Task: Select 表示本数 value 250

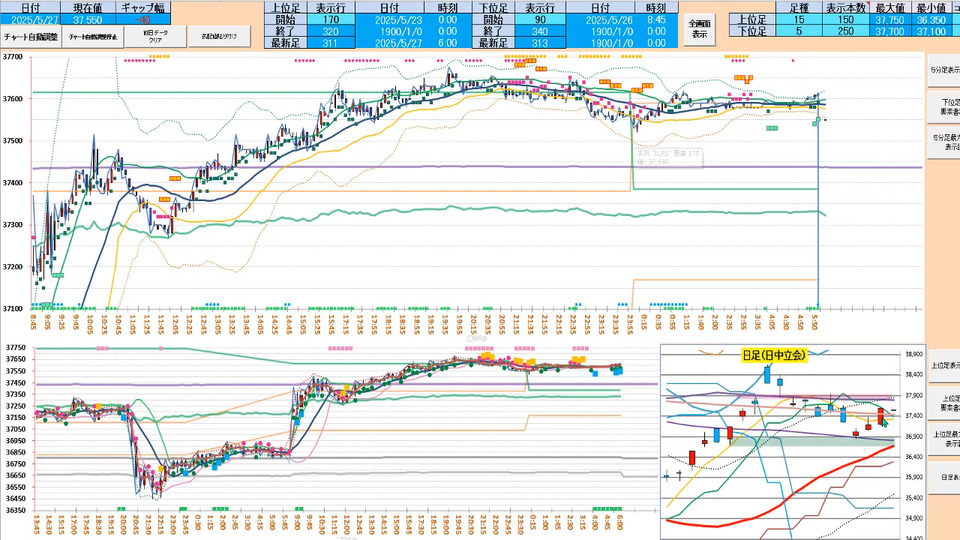Action: [x=846, y=31]
